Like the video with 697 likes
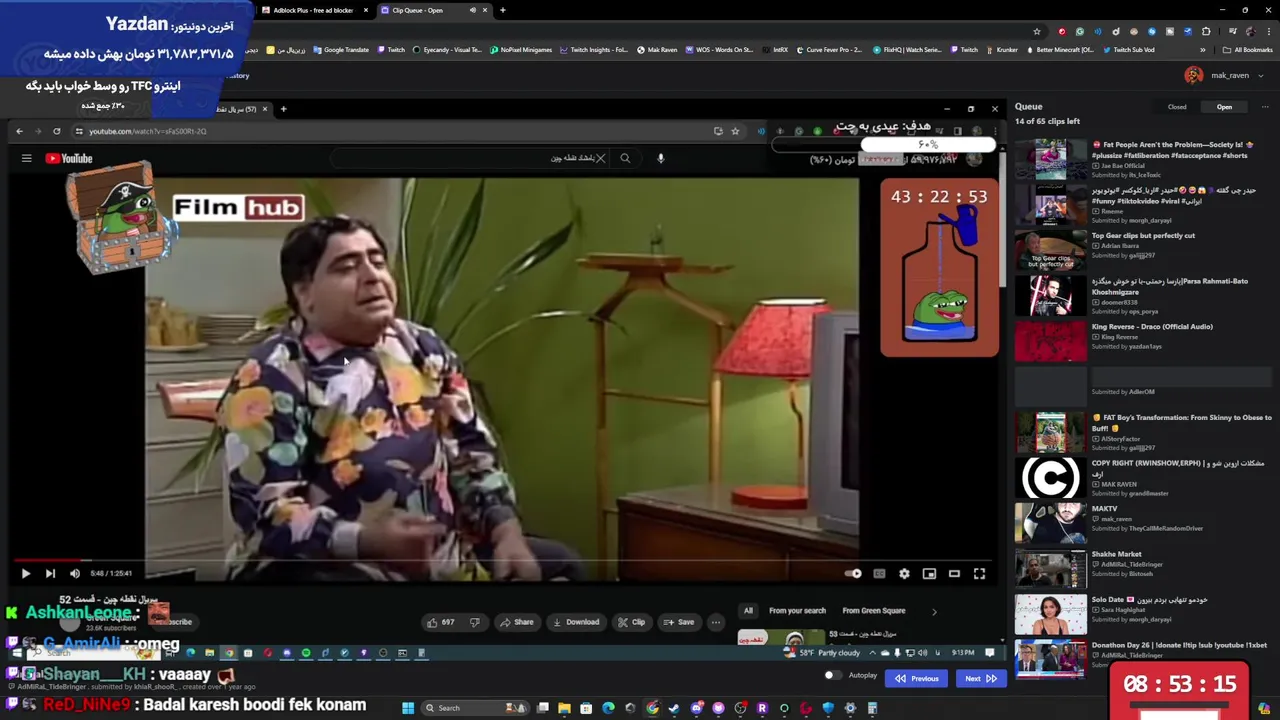Screen dimensions: 1280x720 (x=441, y=622)
